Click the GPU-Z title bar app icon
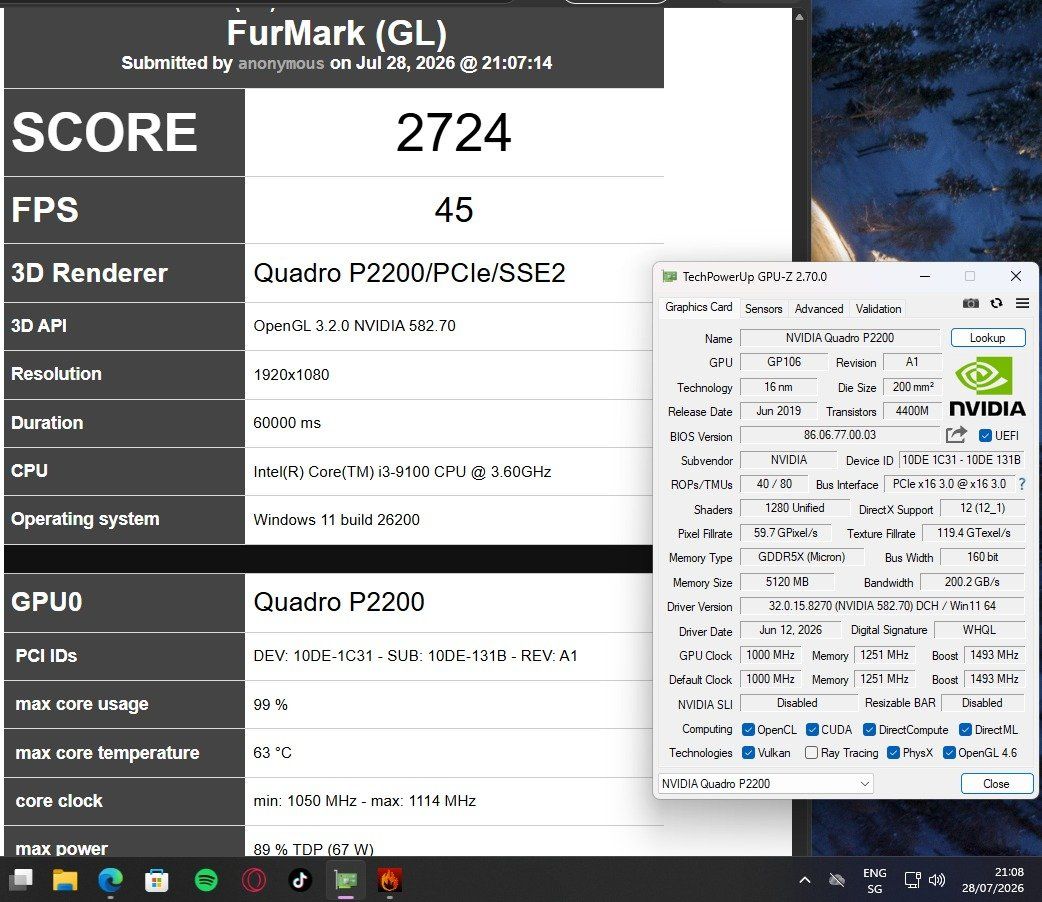The height and width of the screenshot is (902, 1042). pyautogui.click(x=669, y=276)
